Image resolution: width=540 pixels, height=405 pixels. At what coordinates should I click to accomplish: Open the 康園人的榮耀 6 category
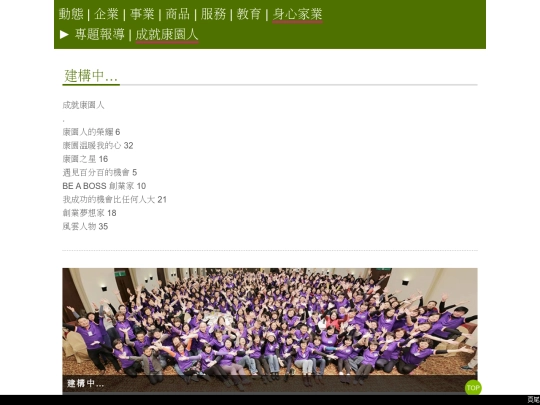pyautogui.click(x=91, y=132)
